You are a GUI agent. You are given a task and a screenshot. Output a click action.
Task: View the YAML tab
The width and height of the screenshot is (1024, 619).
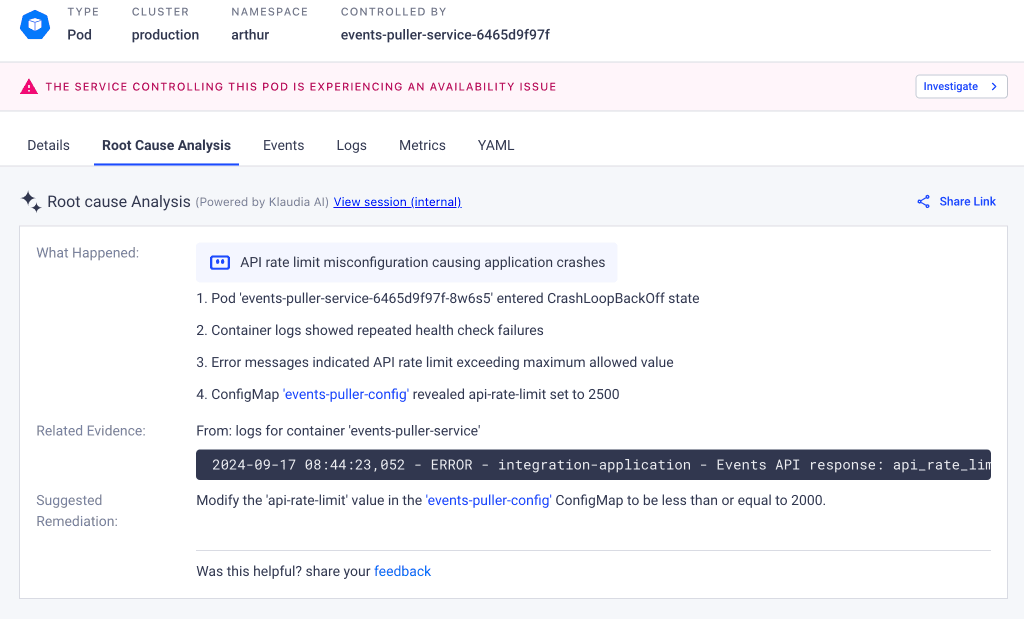click(495, 145)
